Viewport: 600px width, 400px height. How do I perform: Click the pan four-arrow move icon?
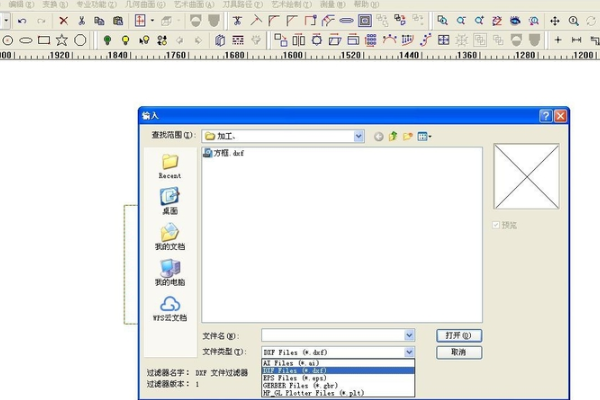(x=555, y=21)
